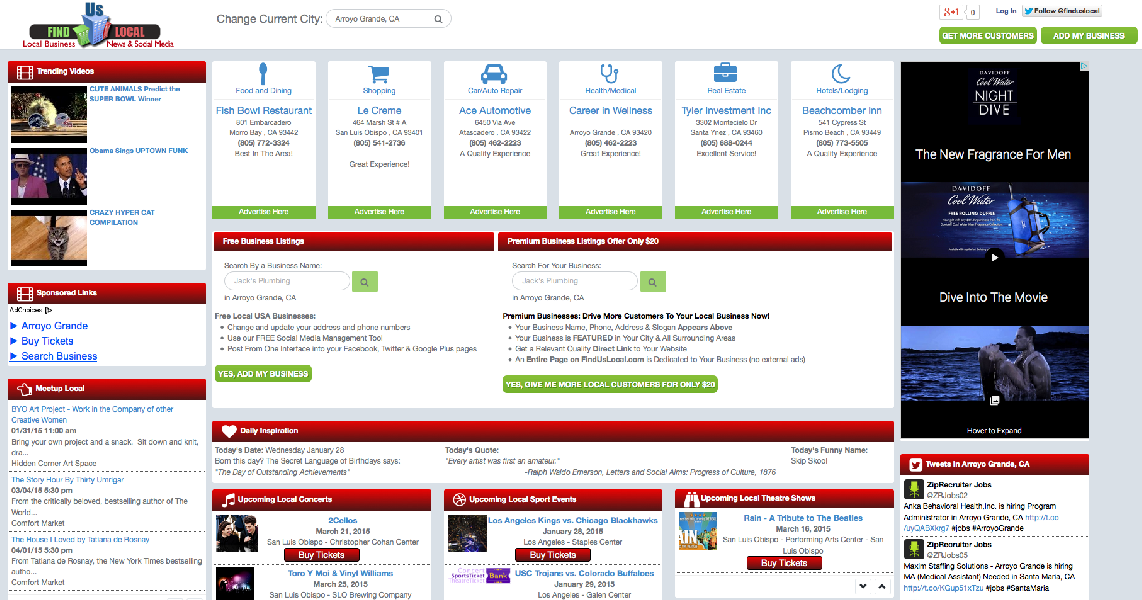The image size is (1142, 600).
Task: Click Premium Business Listings green search button
Action: pos(653,282)
